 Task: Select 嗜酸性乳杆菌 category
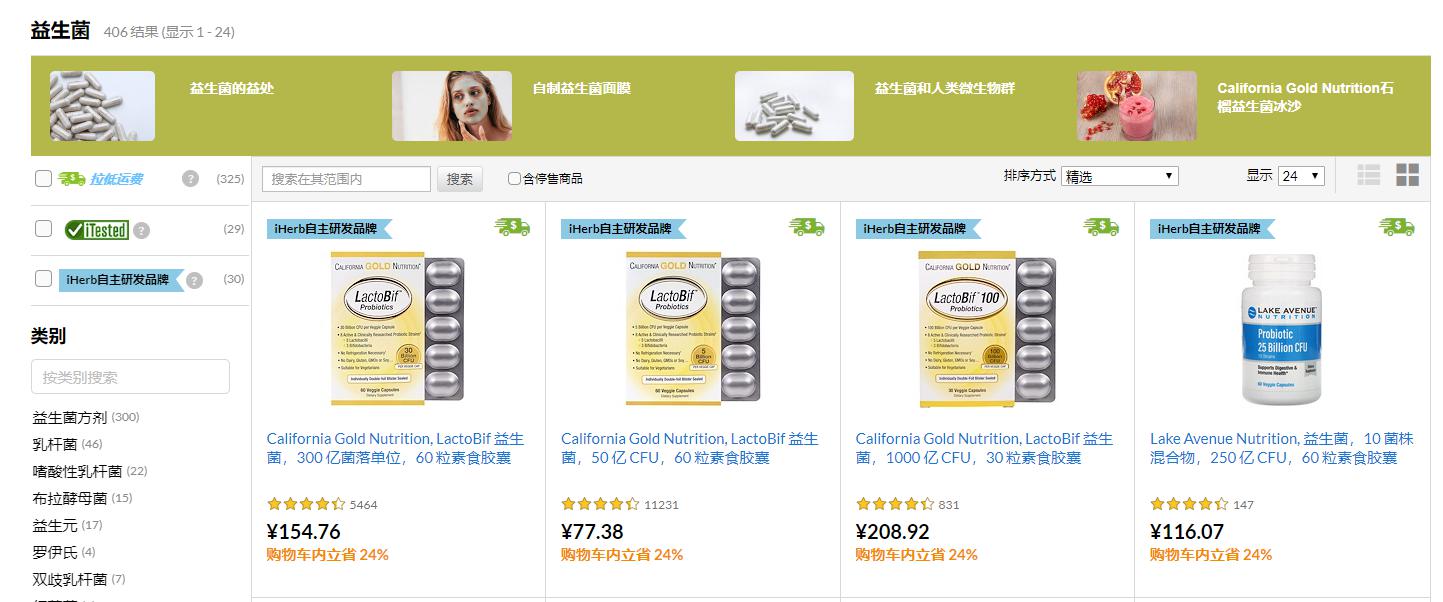tap(76, 471)
